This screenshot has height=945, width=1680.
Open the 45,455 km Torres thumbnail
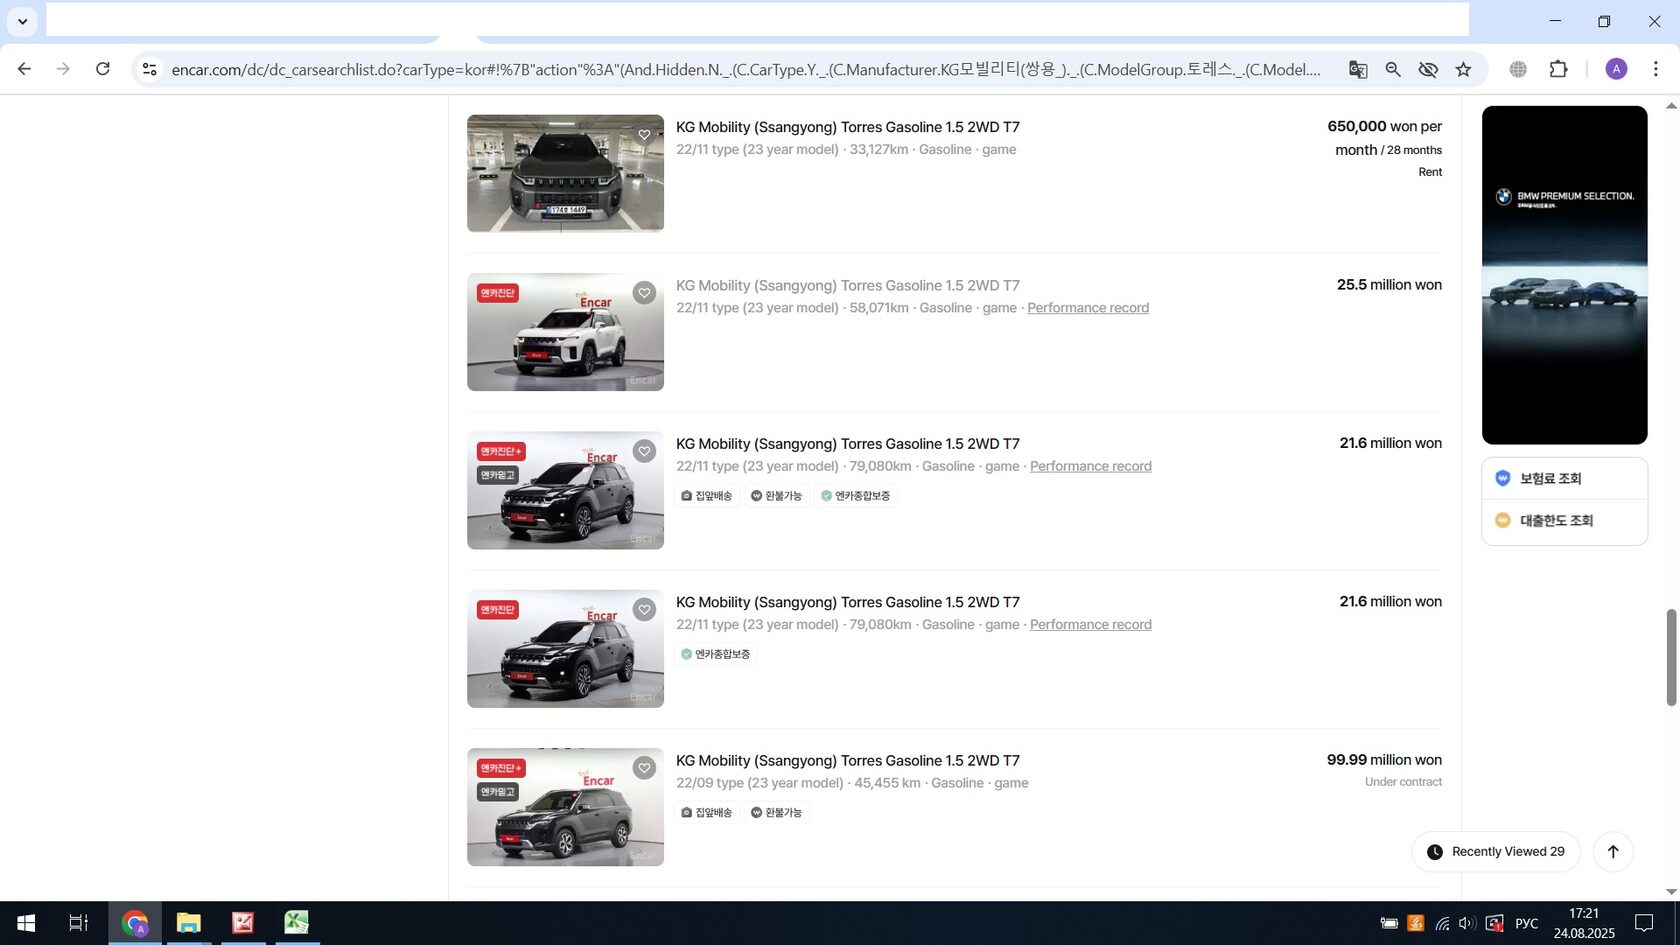click(x=565, y=807)
